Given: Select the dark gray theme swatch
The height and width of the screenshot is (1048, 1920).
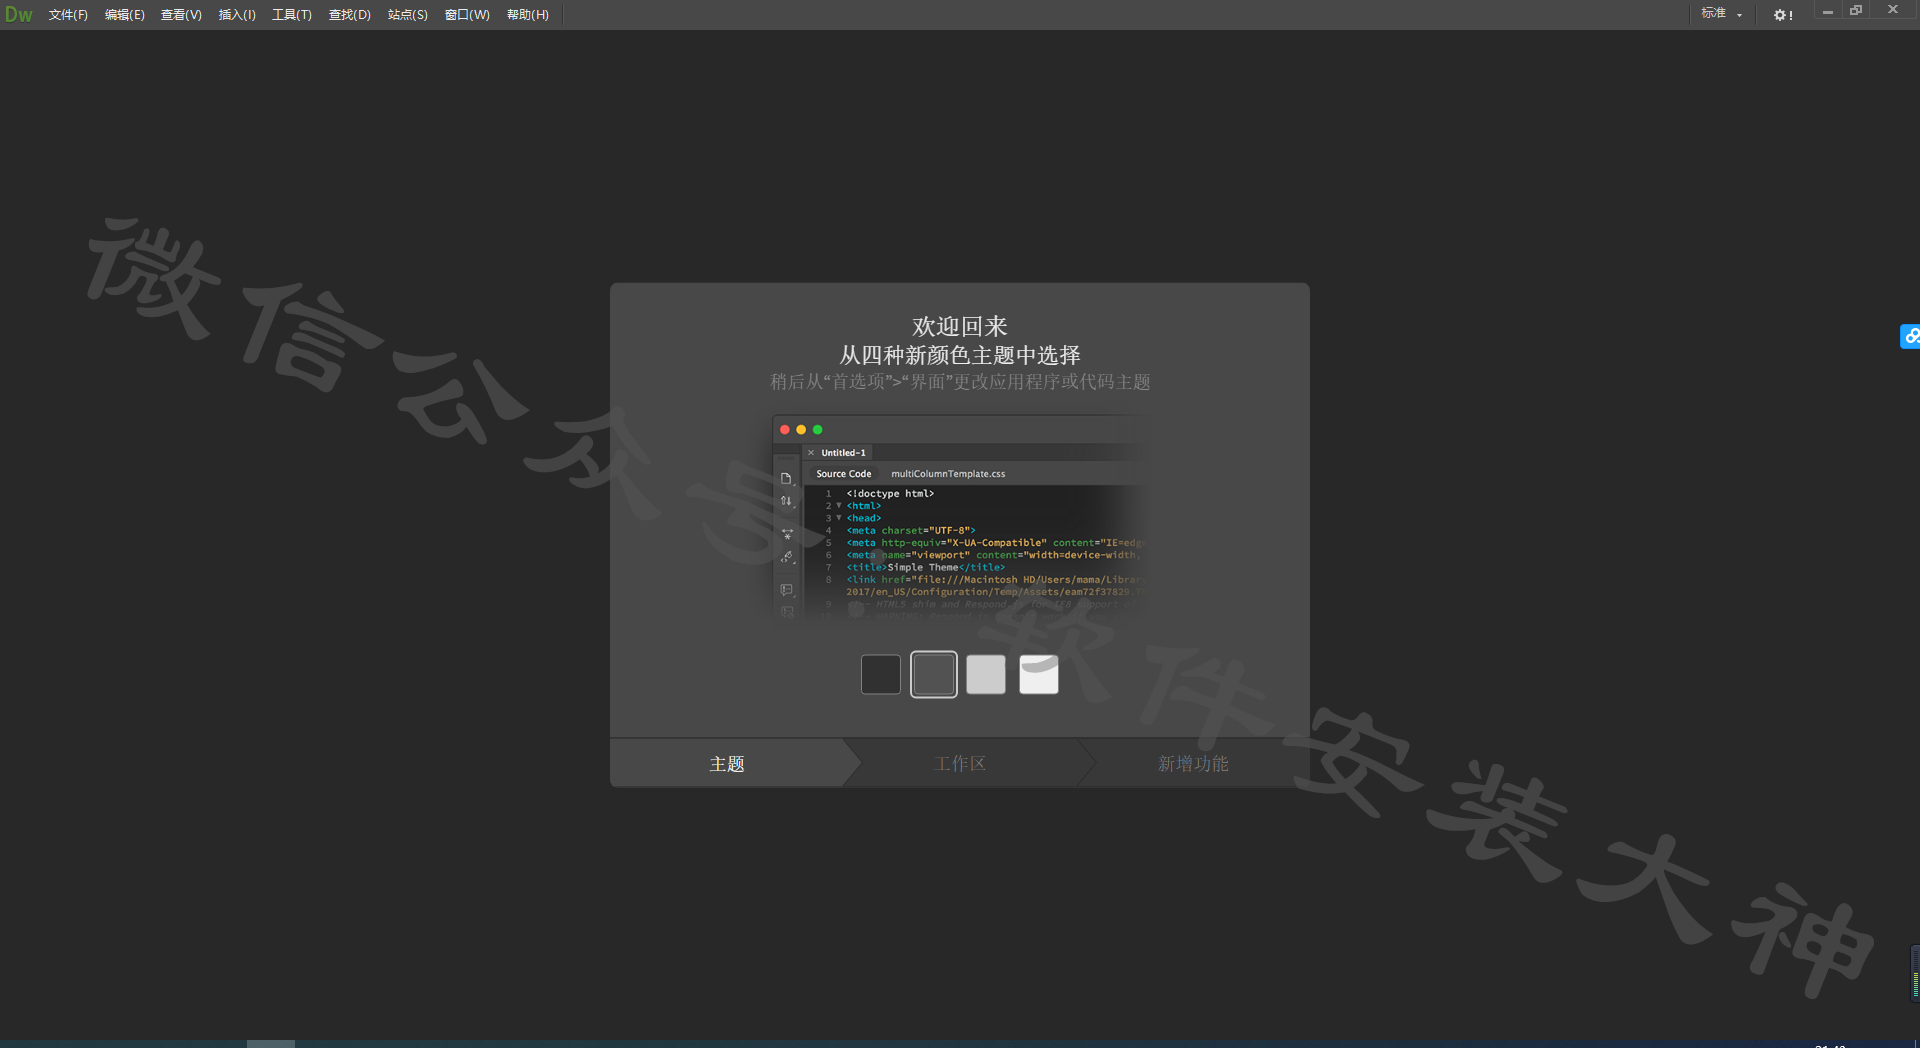Looking at the screenshot, I should click(934, 674).
